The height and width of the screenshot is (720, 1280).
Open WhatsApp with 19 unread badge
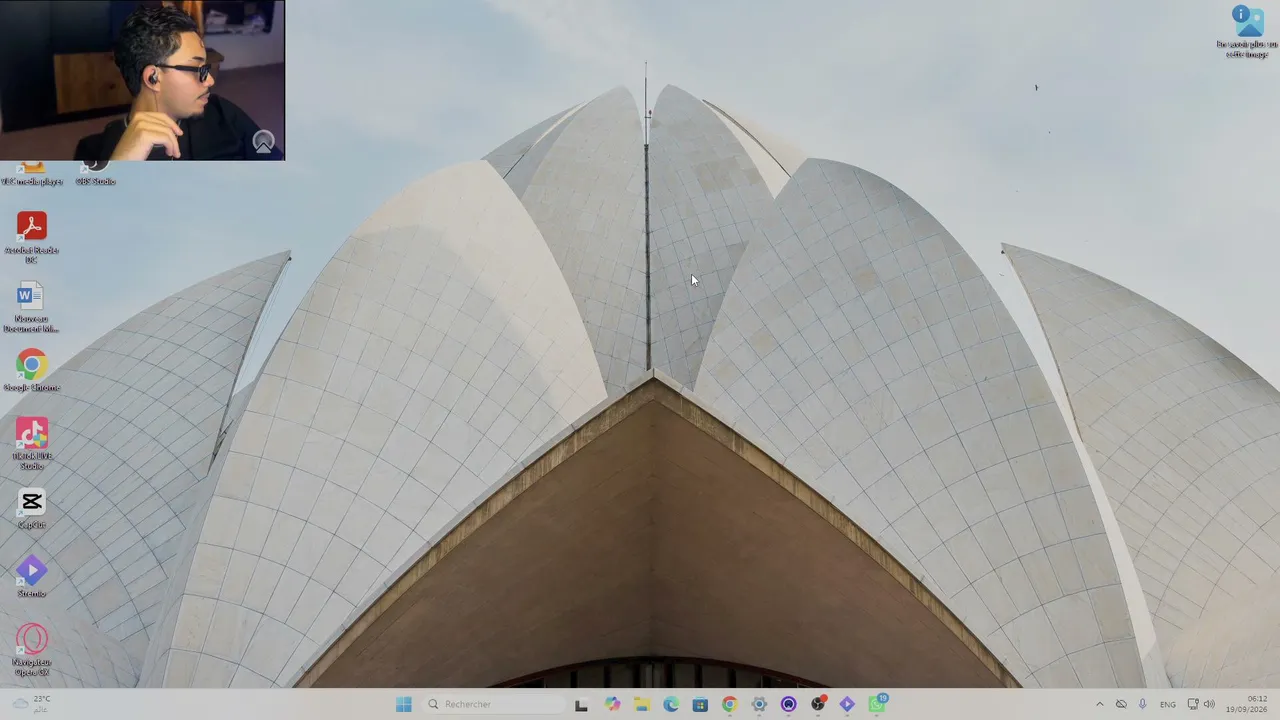pyautogui.click(x=877, y=704)
